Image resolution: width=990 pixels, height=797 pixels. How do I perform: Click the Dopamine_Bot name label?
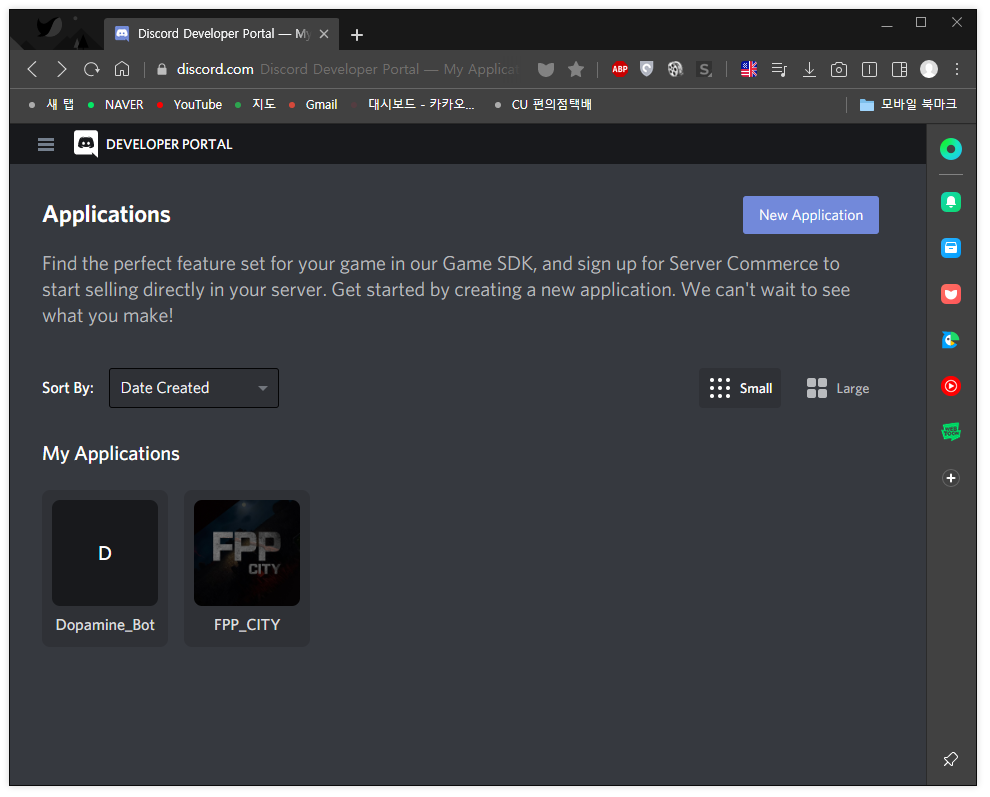[x=105, y=625]
